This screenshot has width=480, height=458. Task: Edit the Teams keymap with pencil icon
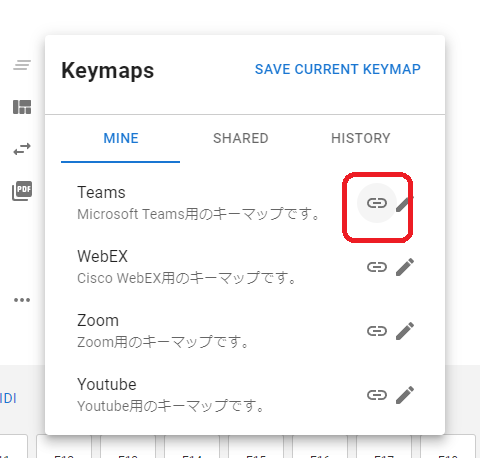[405, 203]
